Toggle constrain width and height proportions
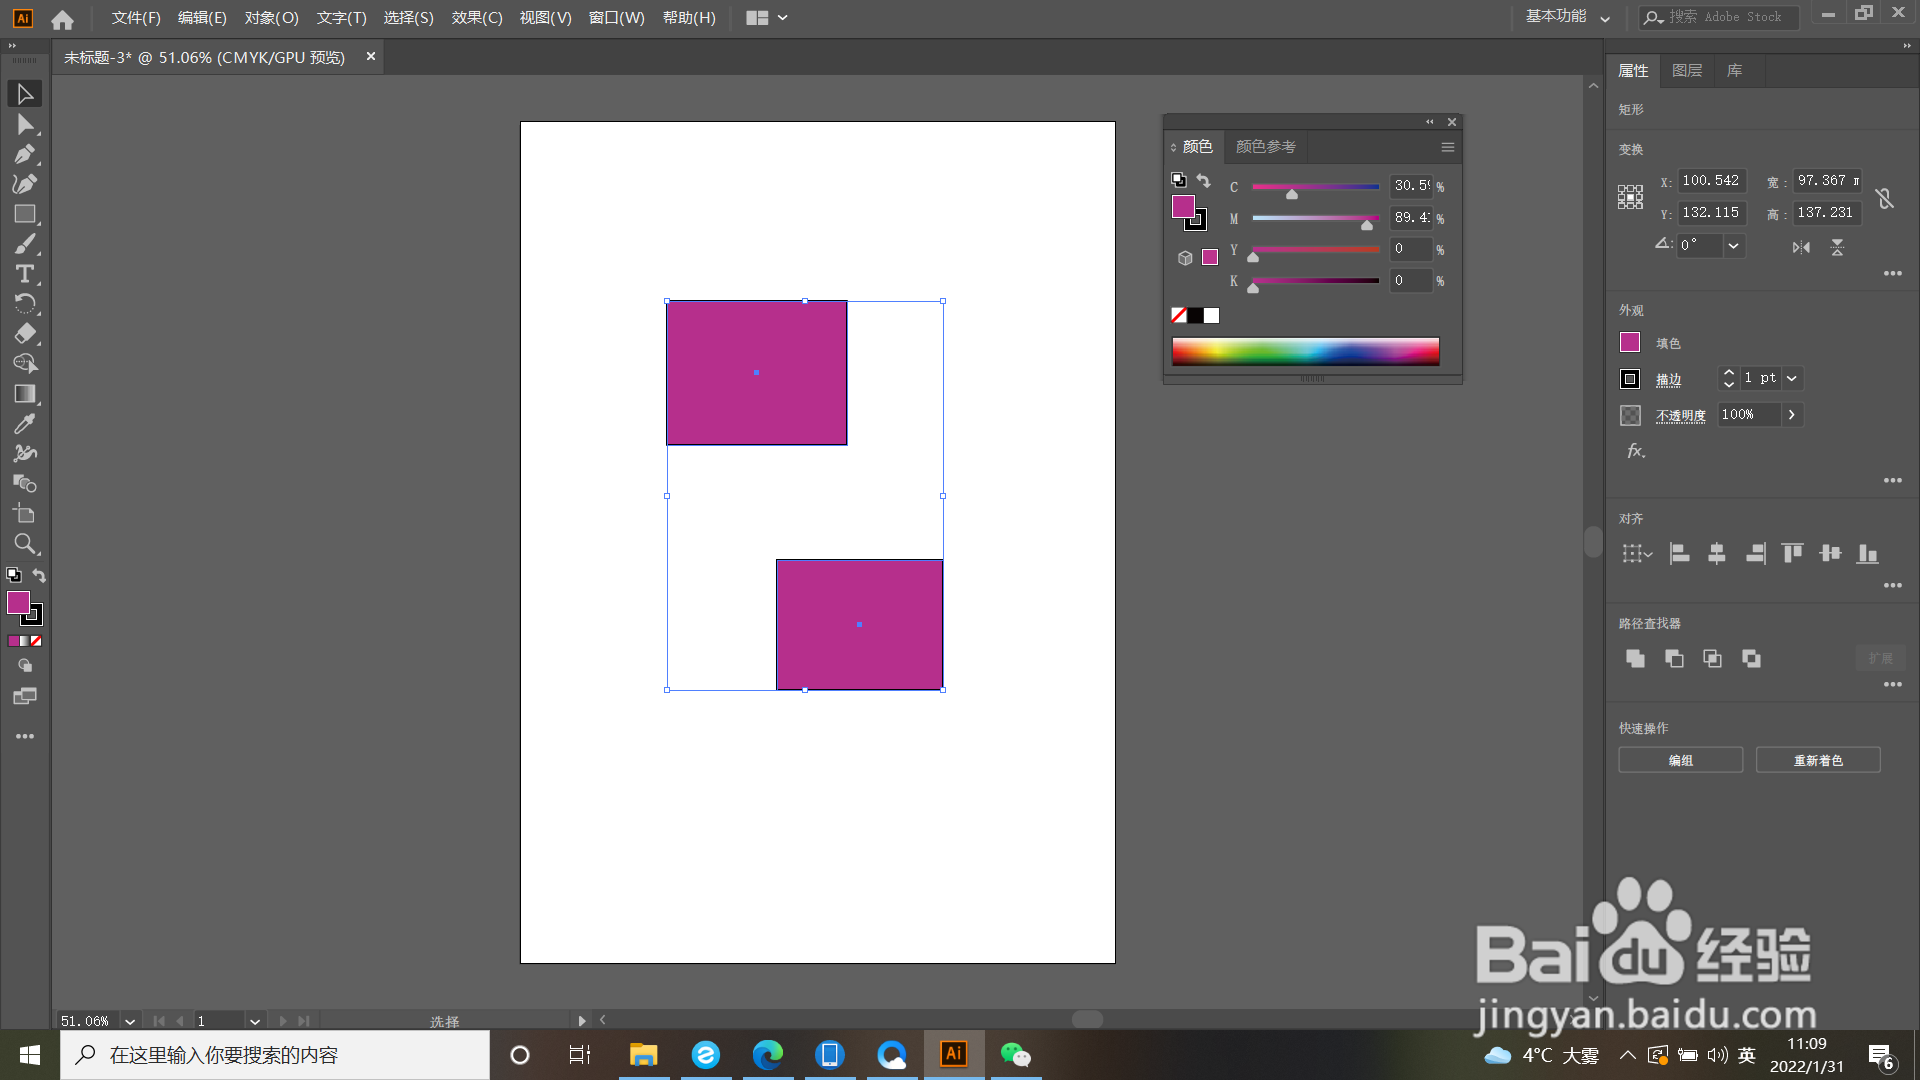This screenshot has height=1080, width=1920. tap(1885, 198)
